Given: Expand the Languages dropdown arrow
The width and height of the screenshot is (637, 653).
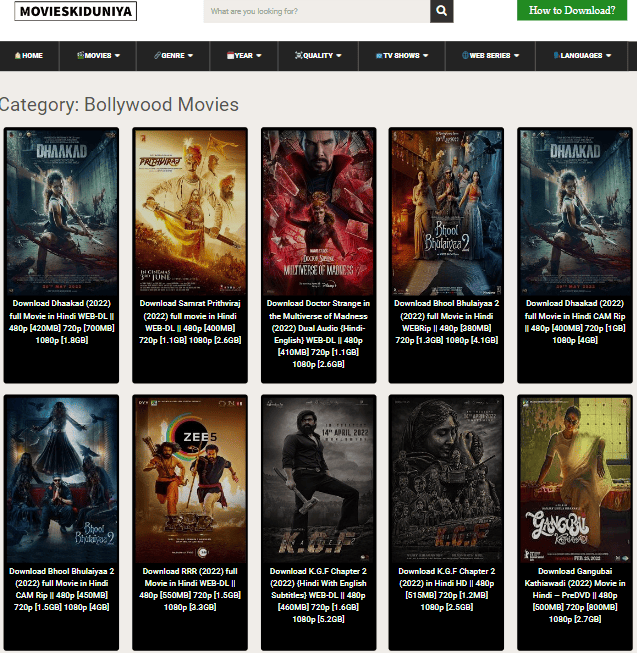Looking at the screenshot, I should point(608,55).
